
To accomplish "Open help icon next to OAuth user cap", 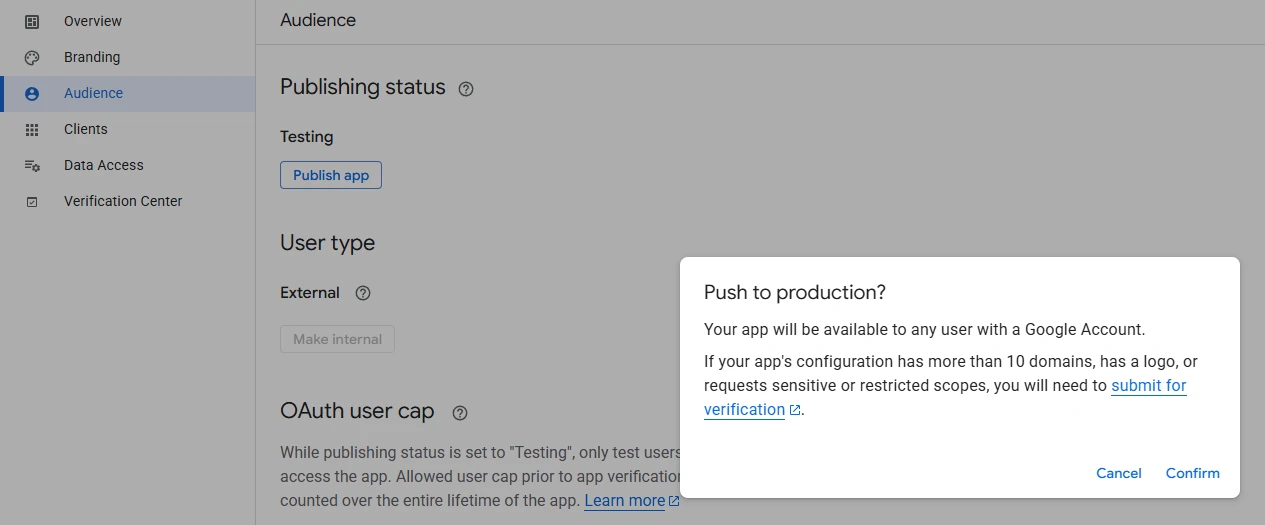I will (460, 412).
